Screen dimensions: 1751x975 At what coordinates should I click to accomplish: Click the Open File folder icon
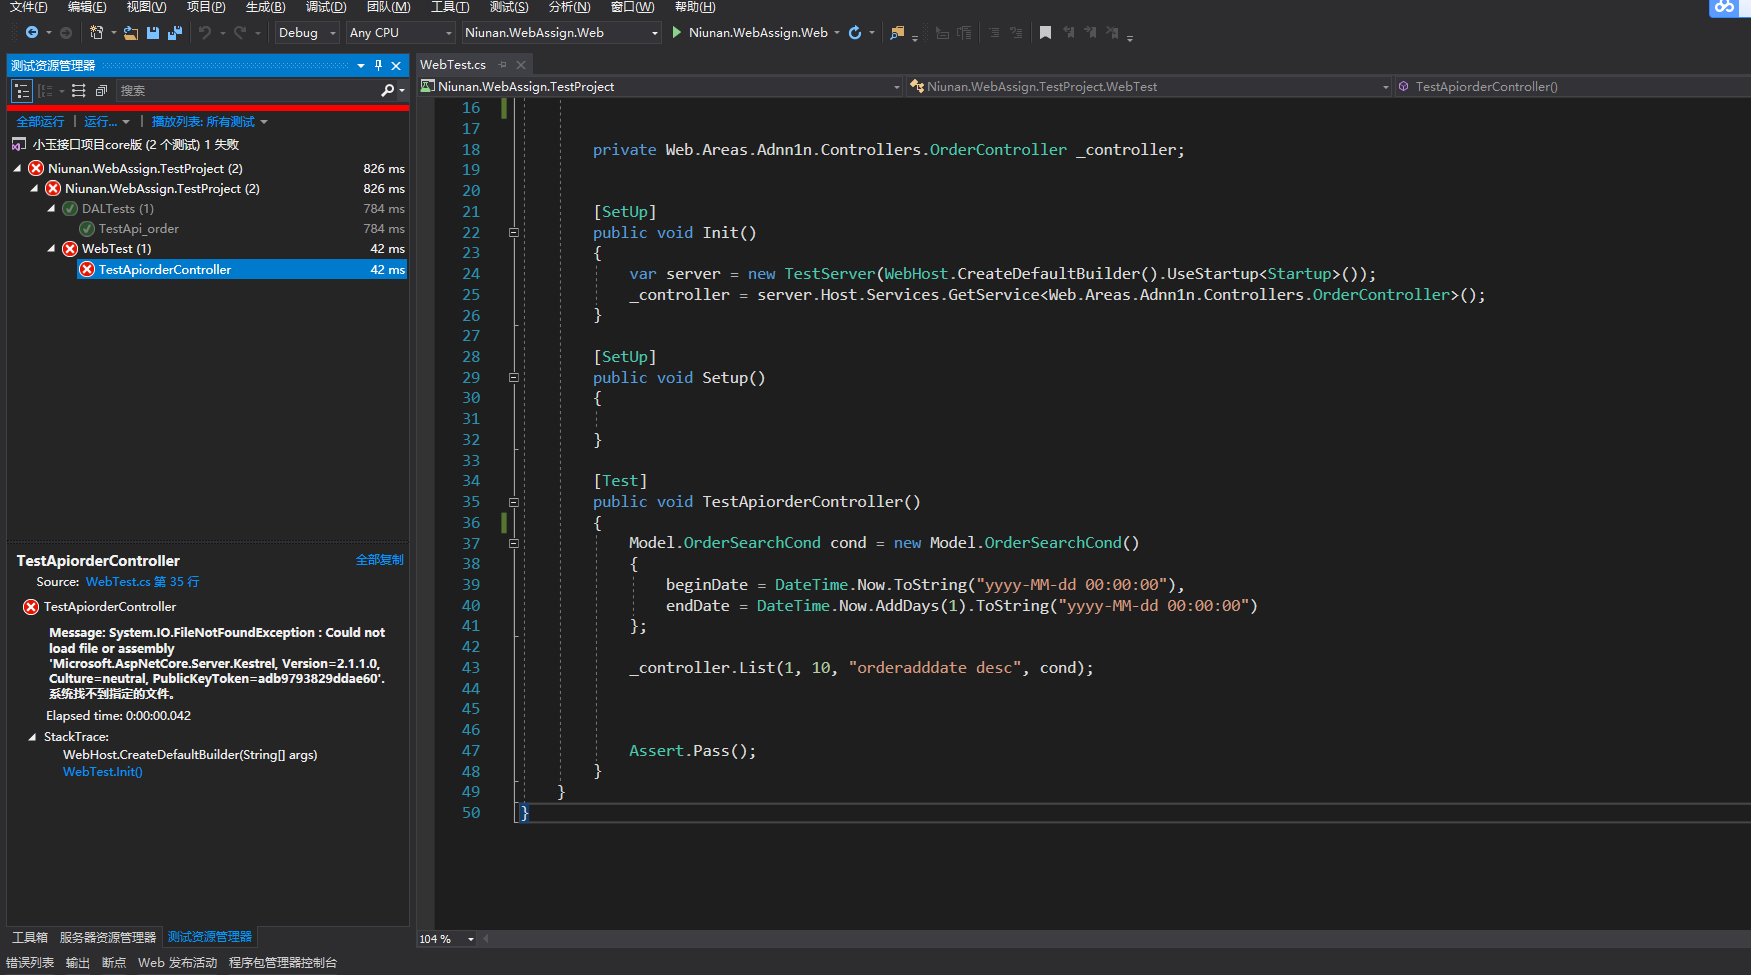coord(130,33)
